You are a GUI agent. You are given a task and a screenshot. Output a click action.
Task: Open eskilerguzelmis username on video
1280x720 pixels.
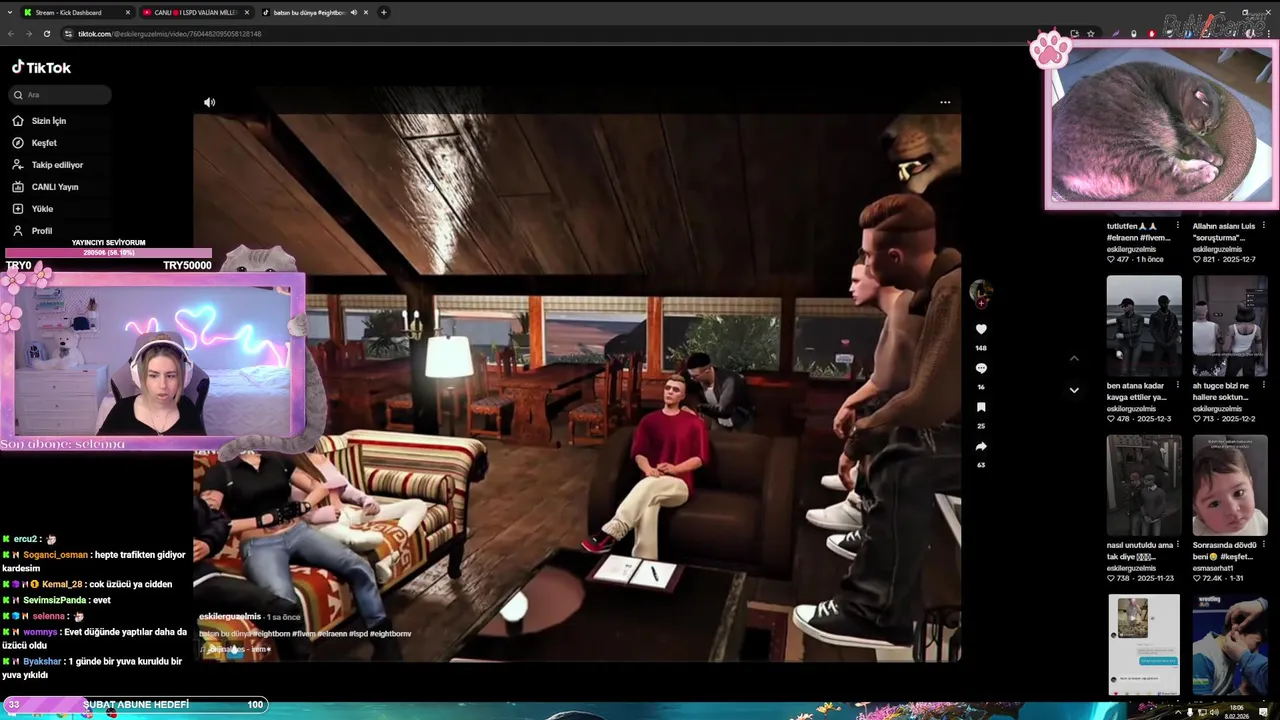(x=230, y=617)
